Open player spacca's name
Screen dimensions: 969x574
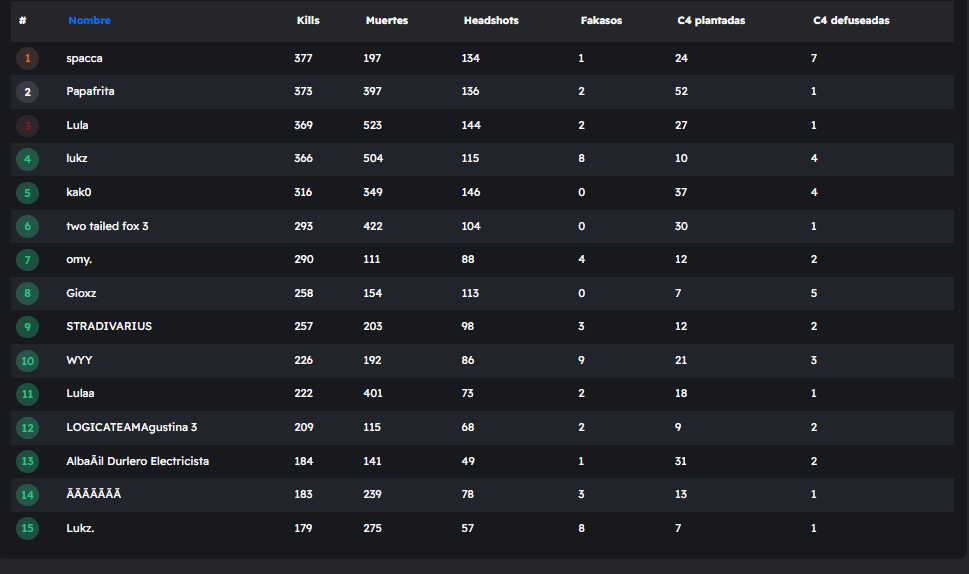pos(84,58)
